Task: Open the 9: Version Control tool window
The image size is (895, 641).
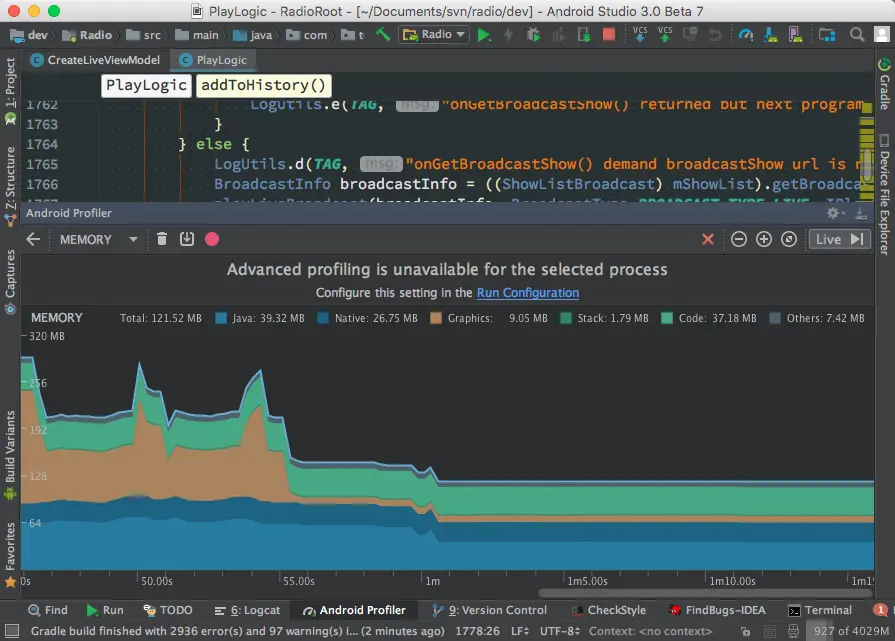Action: click(489, 610)
